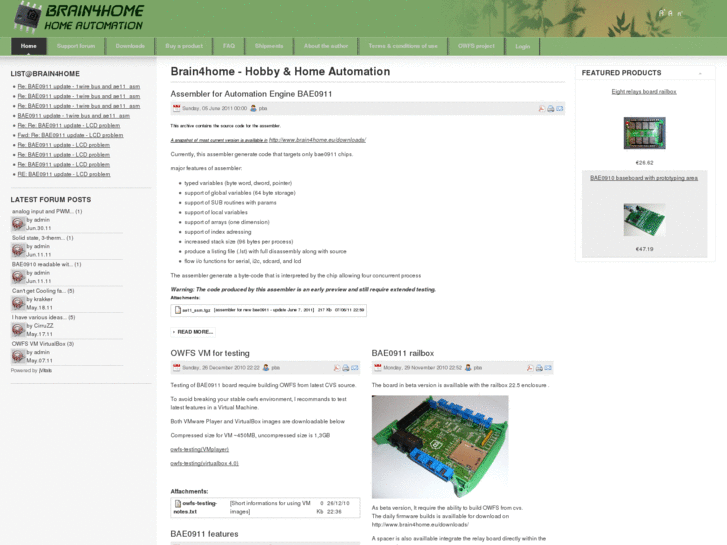The width and height of the screenshot is (727, 545).
Task: Email the OWFS VM for testing article
Action: [355, 368]
